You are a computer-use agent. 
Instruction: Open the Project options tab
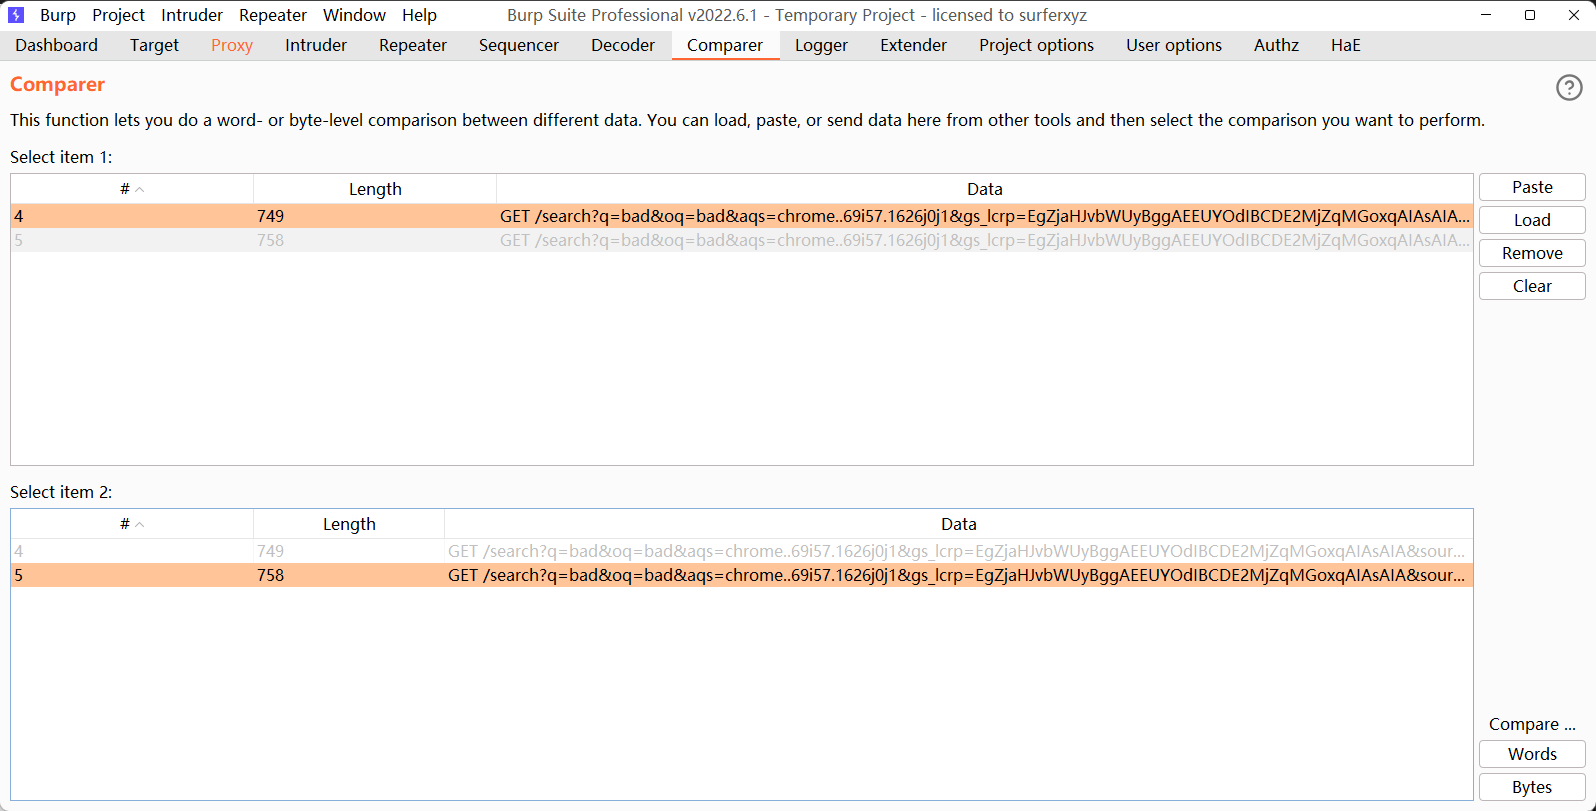[1037, 45]
